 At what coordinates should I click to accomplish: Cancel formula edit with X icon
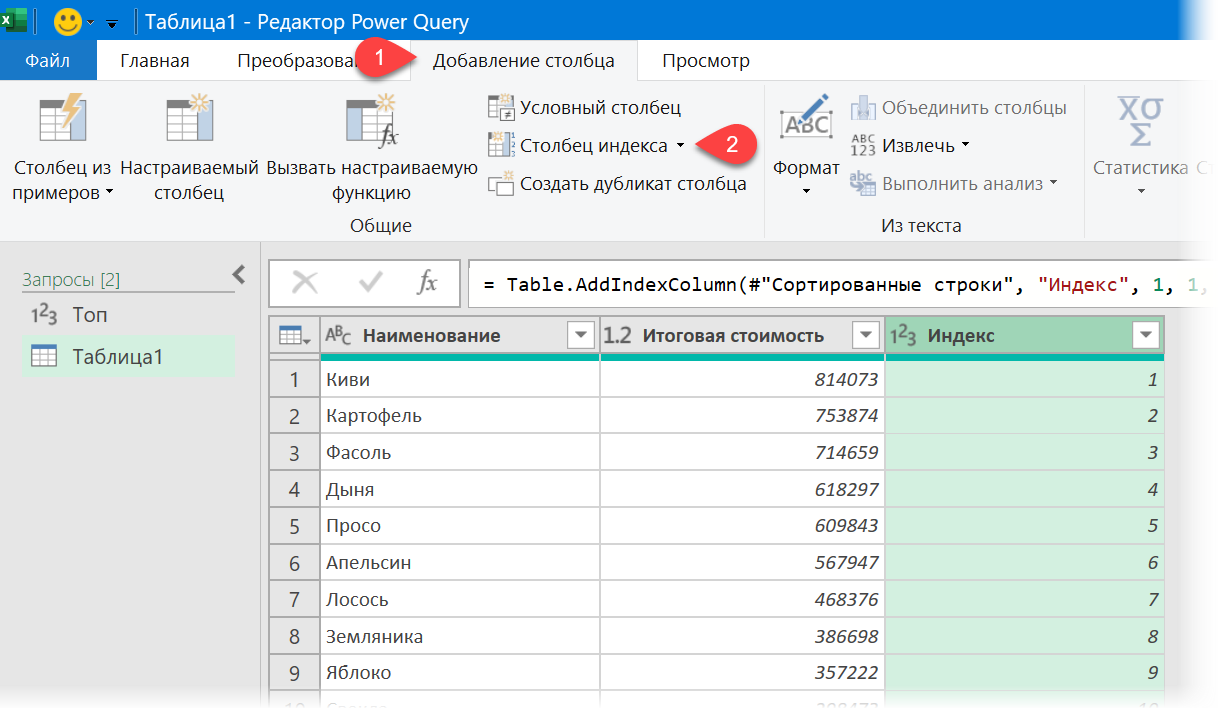pyautogui.click(x=304, y=283)
